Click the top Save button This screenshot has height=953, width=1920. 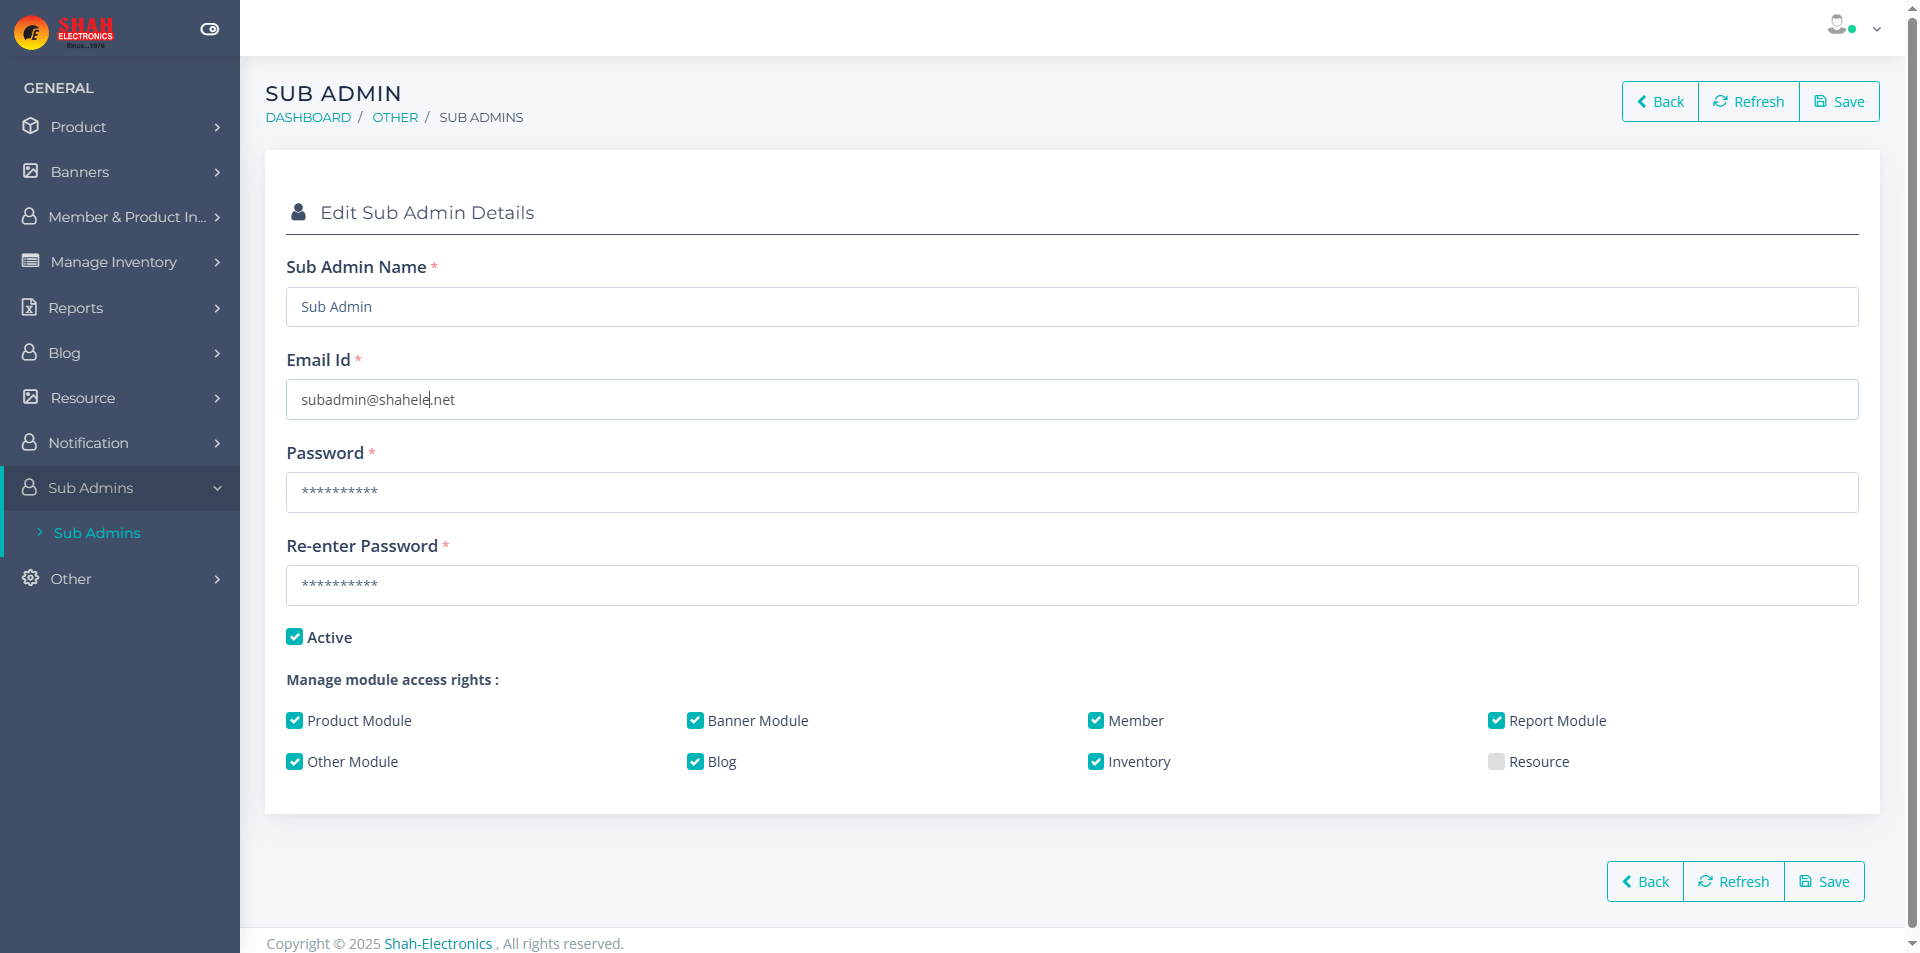[x=1839, y=102]
